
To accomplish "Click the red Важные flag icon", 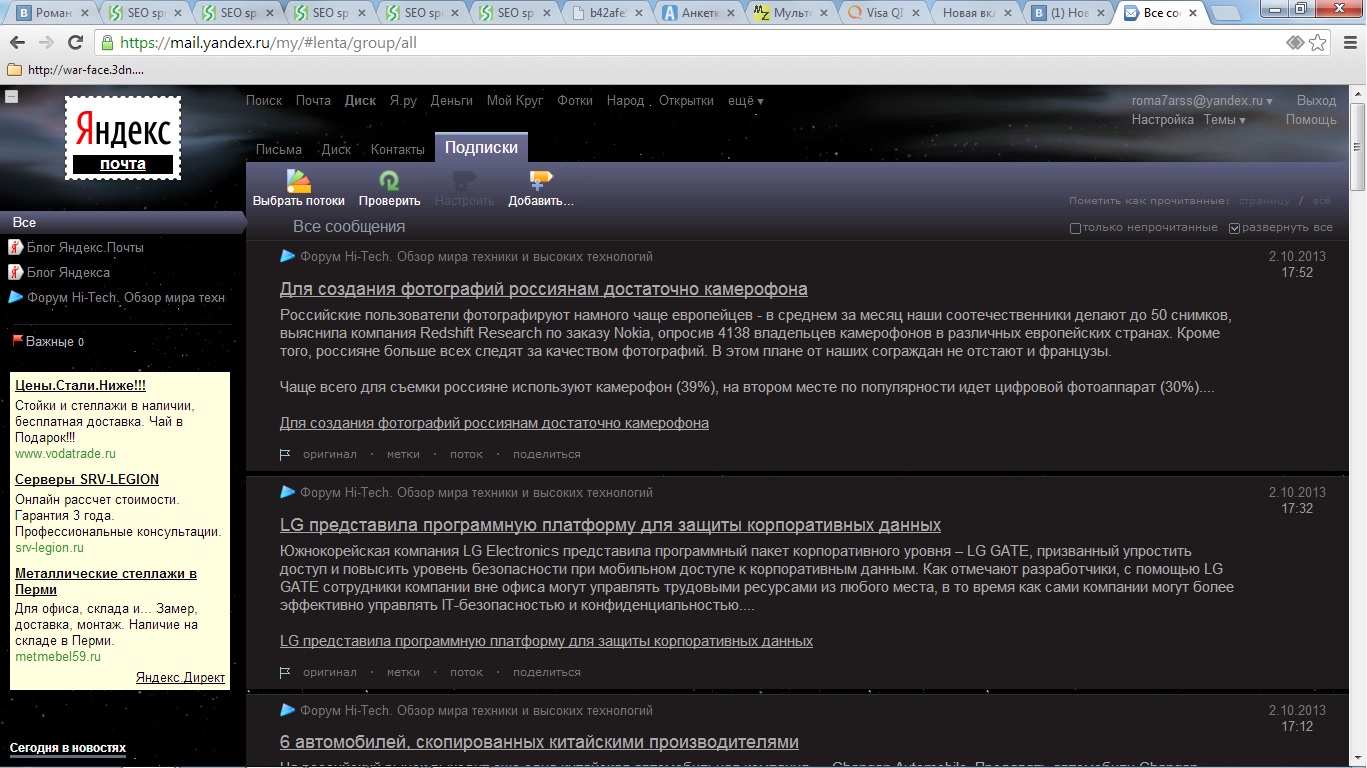I will click(x=16, y=340).
